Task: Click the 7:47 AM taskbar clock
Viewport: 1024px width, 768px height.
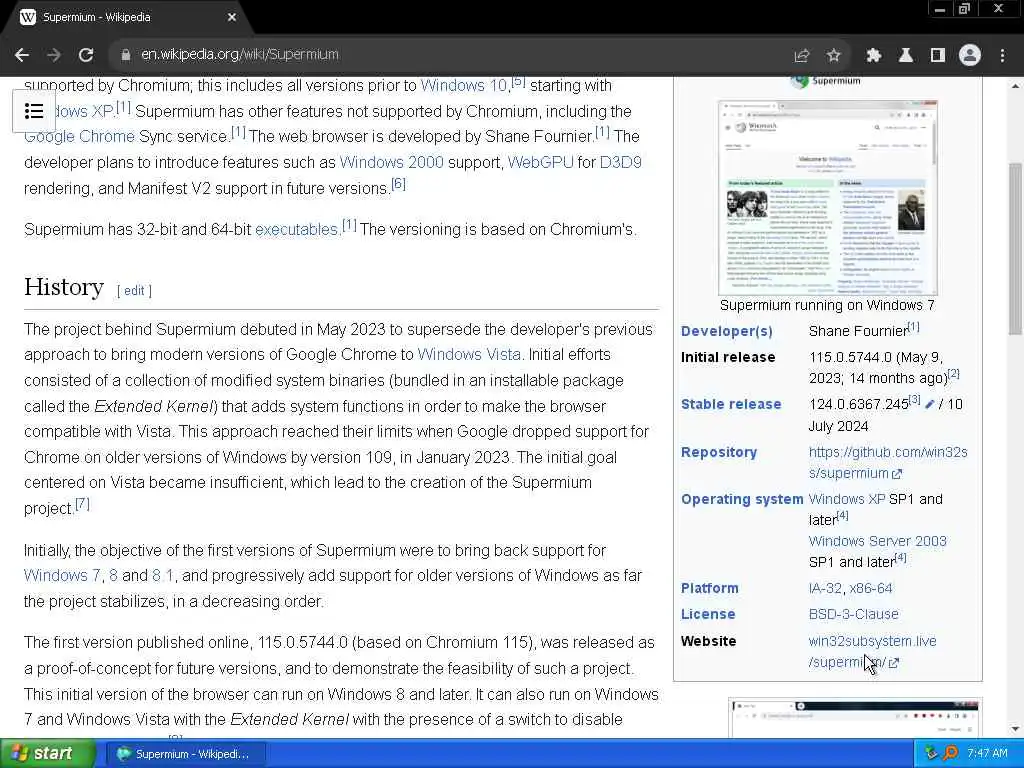Action: [987, 754]
